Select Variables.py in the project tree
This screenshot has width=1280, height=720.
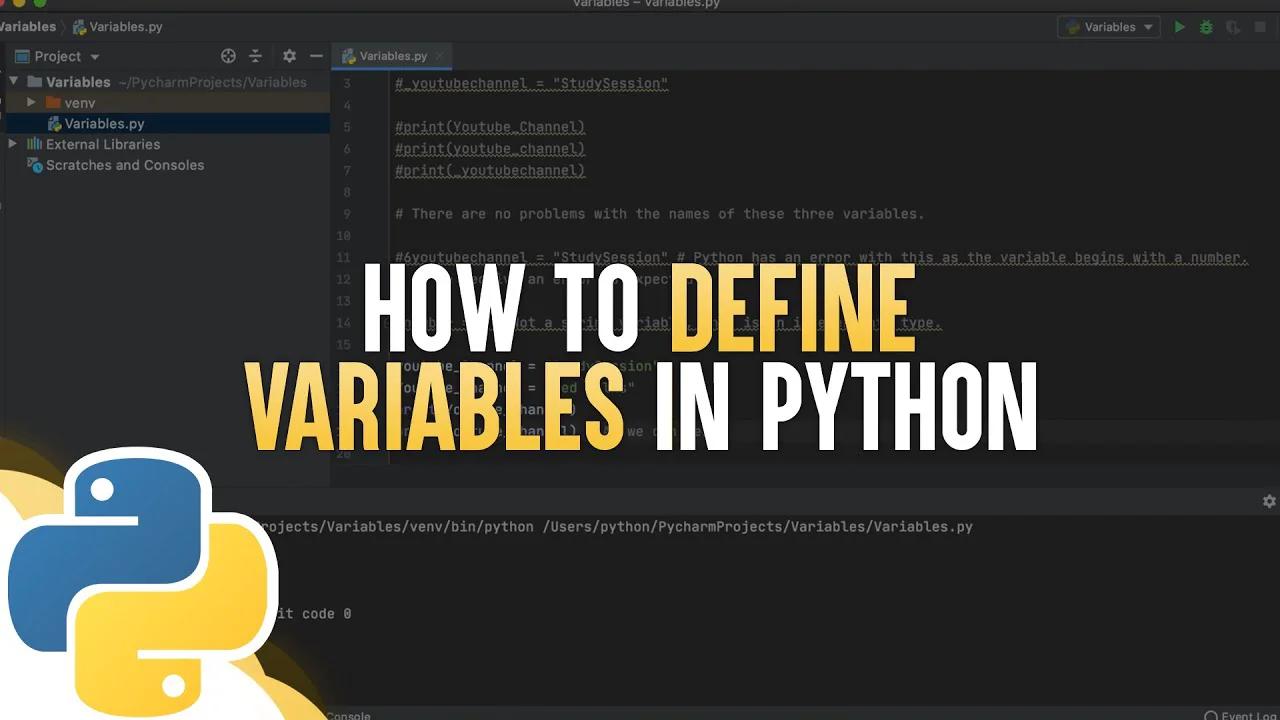pyautogui.click(x=104, y=124)
